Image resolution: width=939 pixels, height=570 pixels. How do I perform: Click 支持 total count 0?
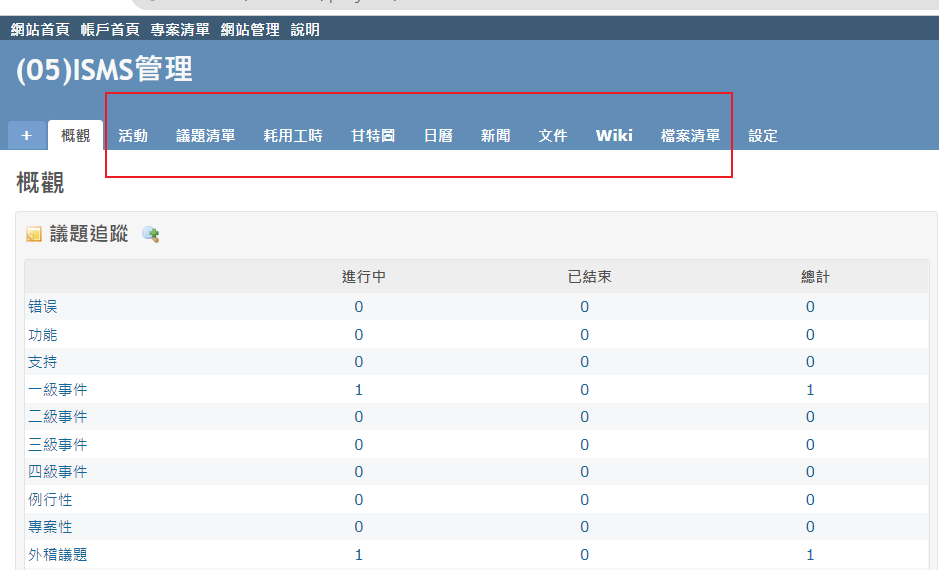tap(810, 362)
